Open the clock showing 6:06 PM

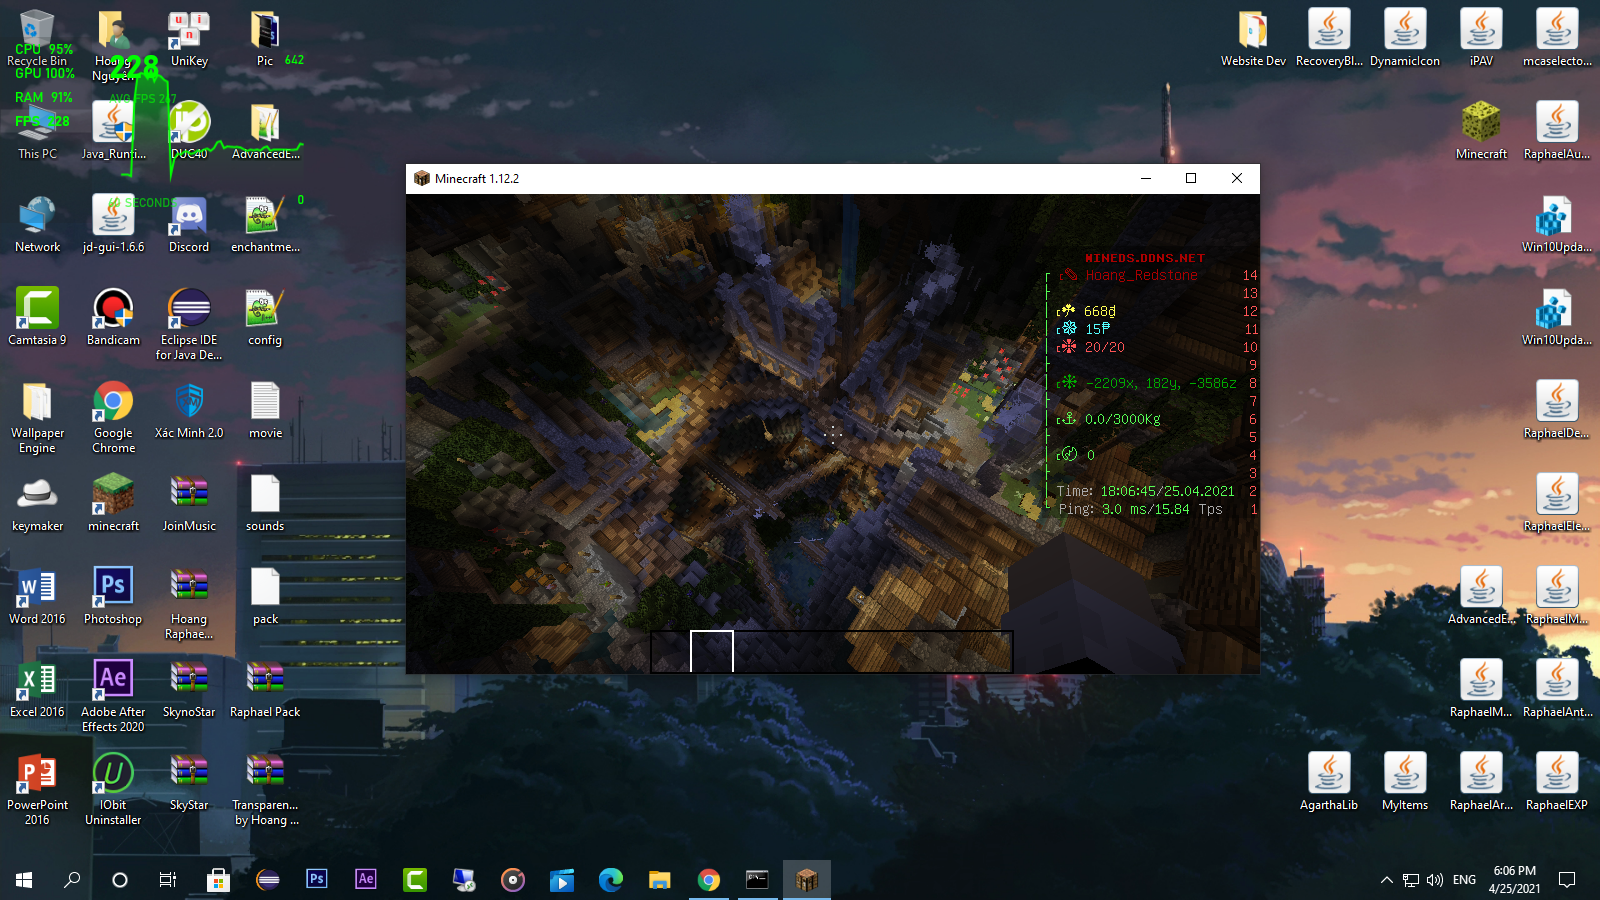(1514, 880)
